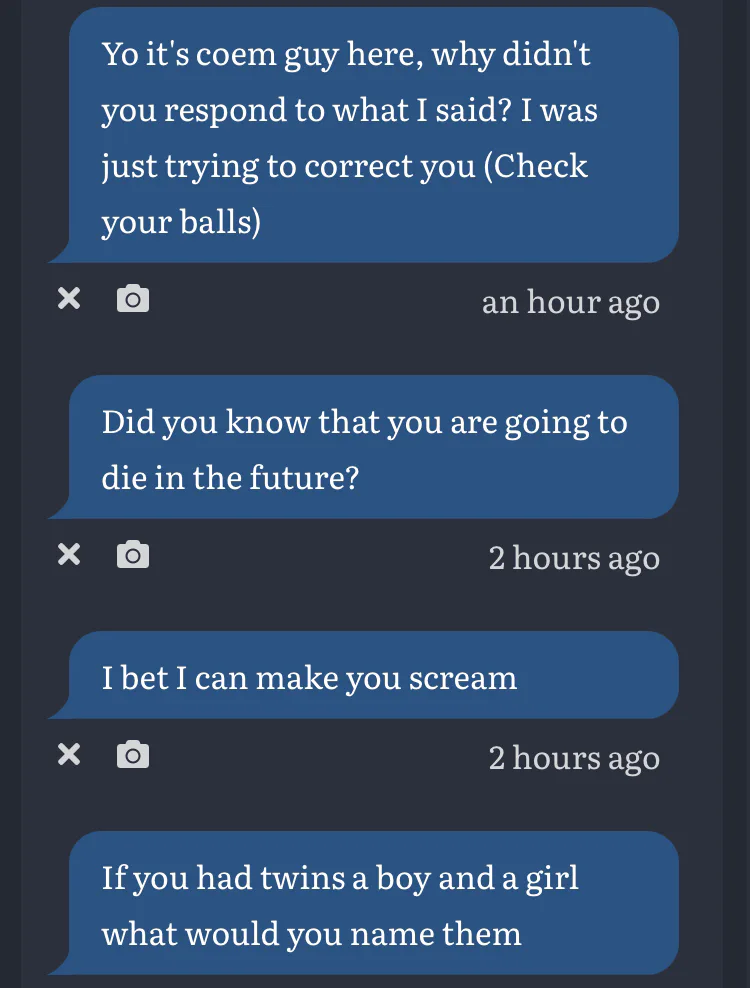Click "2 hours ago" below scream message
Screen dimensions: 750x988
click(x=573, y=757)
